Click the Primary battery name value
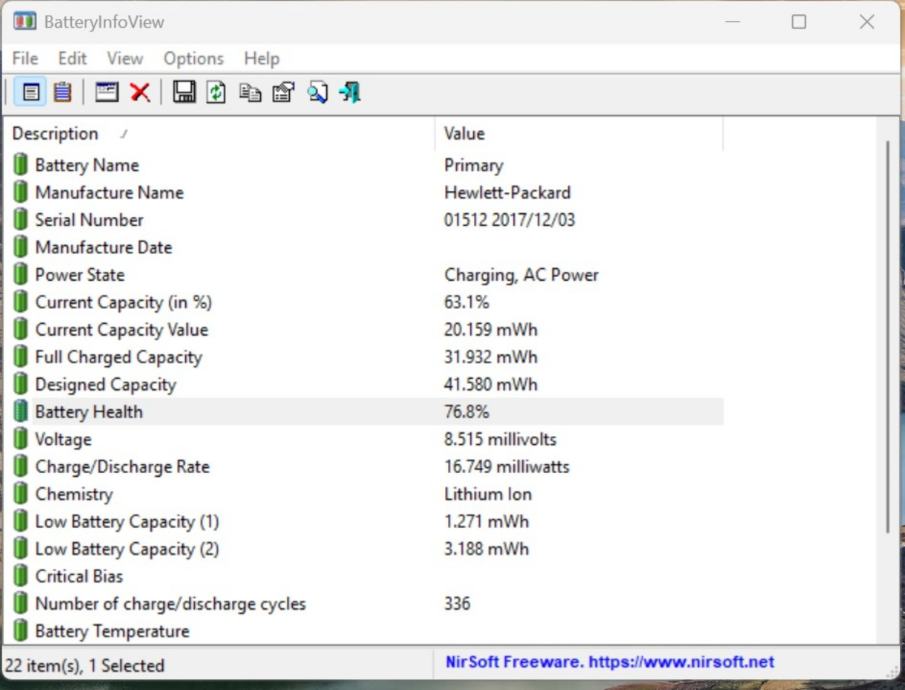The image size is (905, 690). click(473, 165)
